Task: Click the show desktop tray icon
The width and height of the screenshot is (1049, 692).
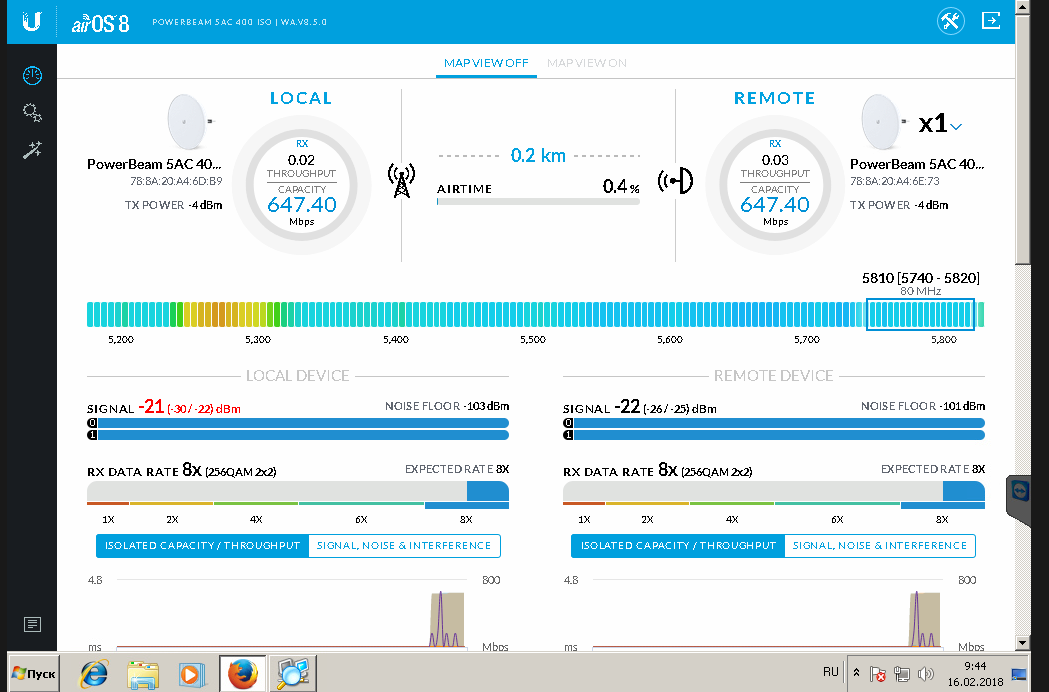Action: [1019, 674]
